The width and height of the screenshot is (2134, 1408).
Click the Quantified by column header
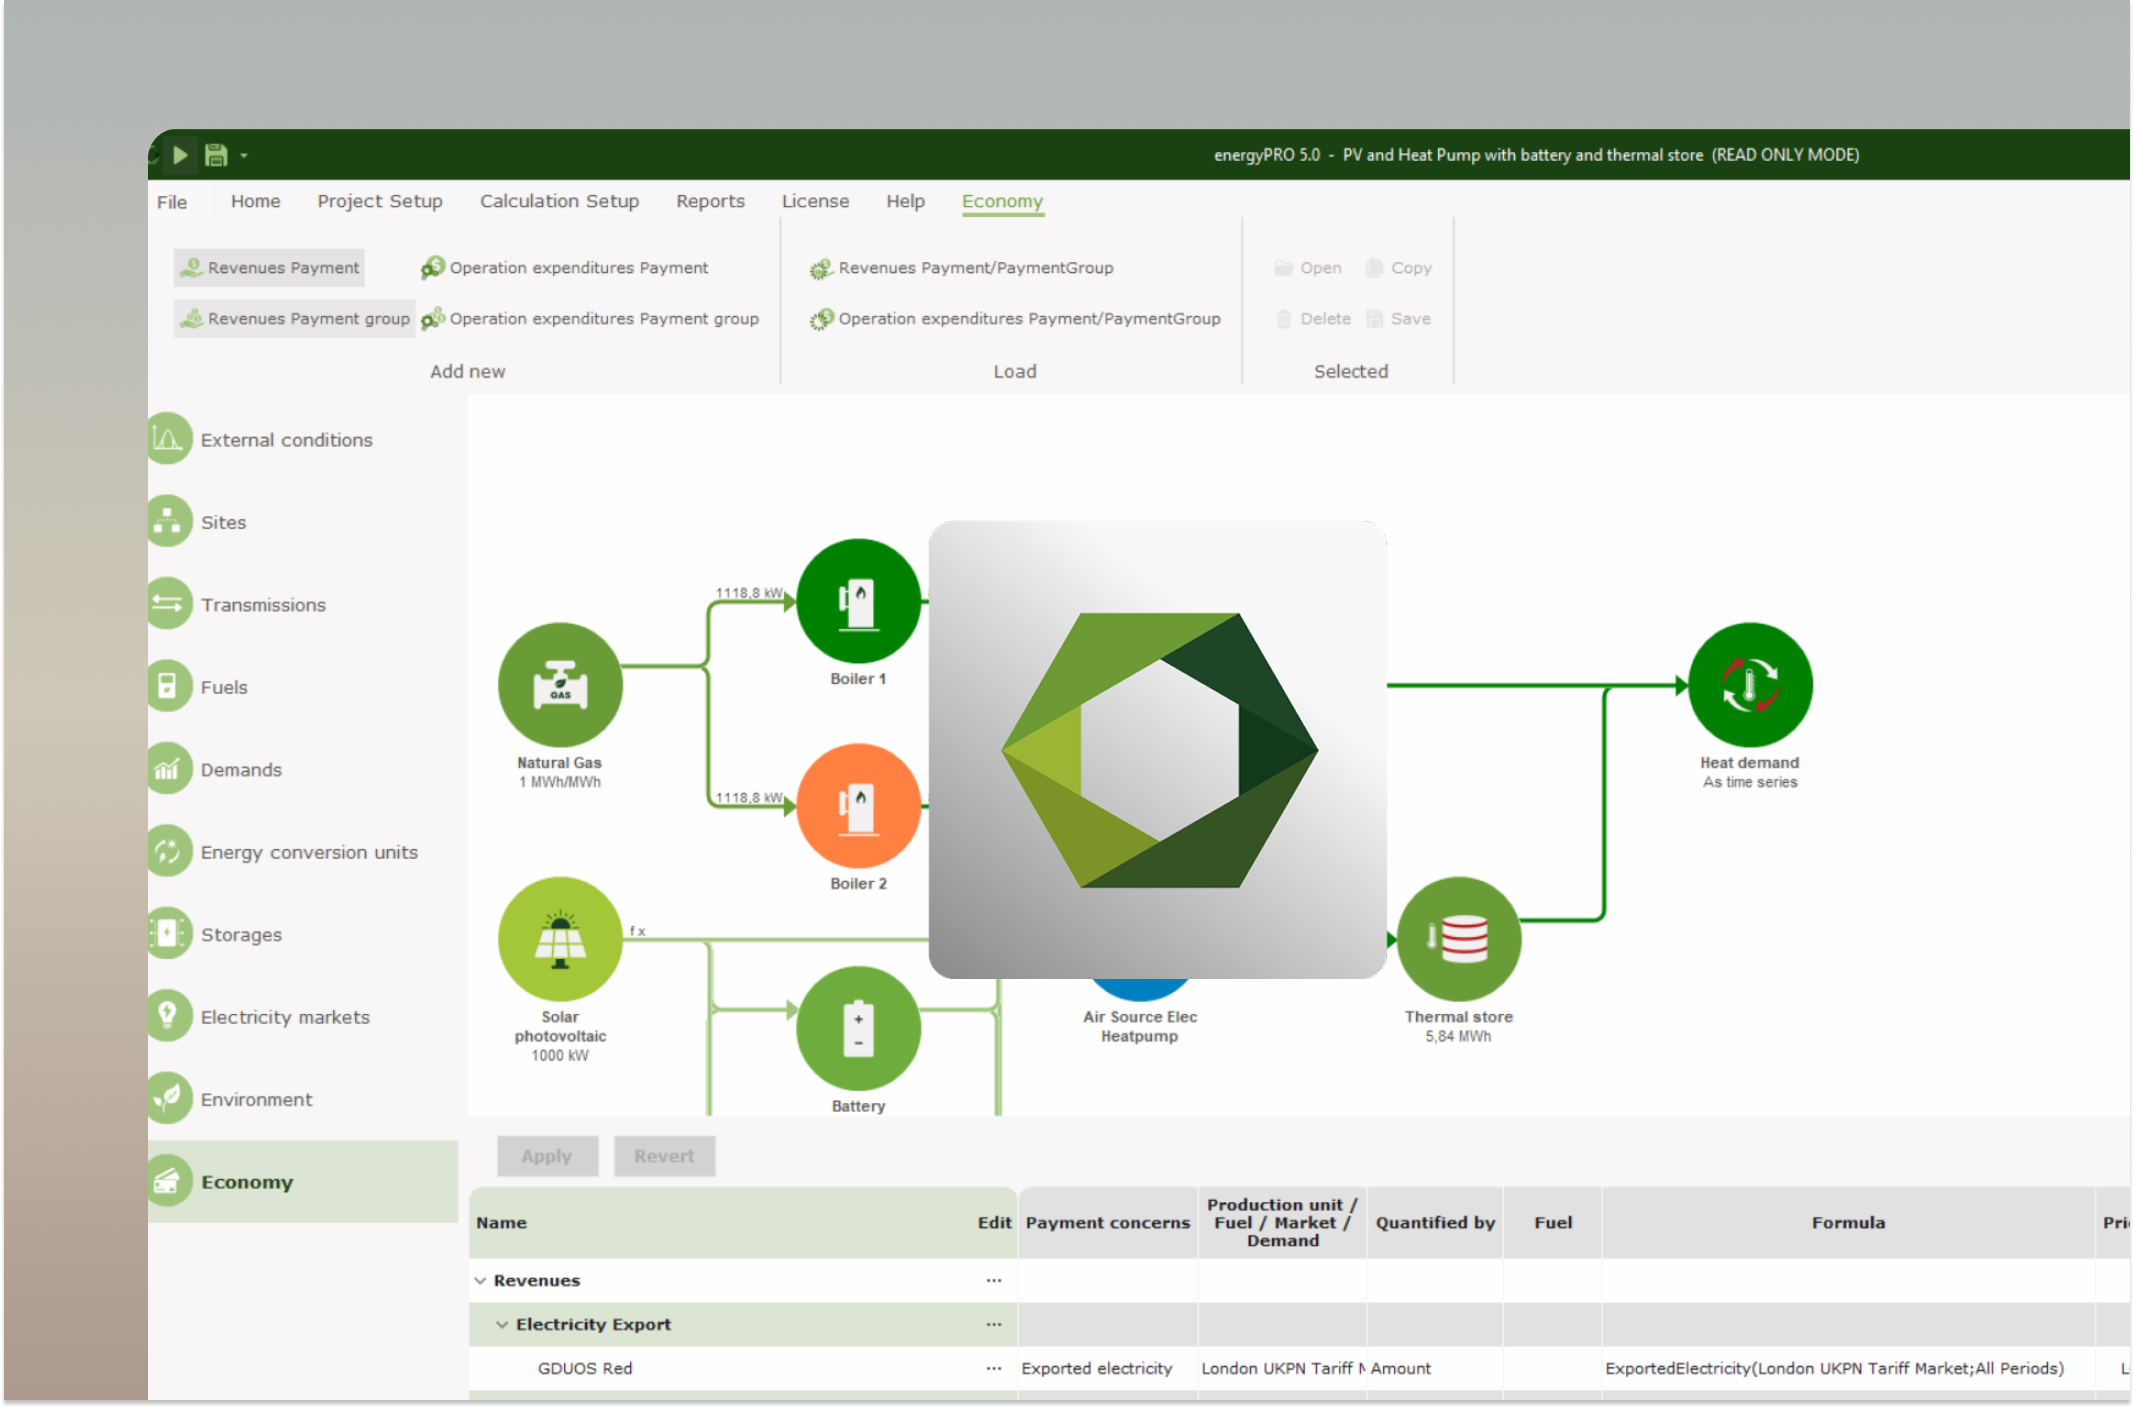(x=1435, y=1223)
